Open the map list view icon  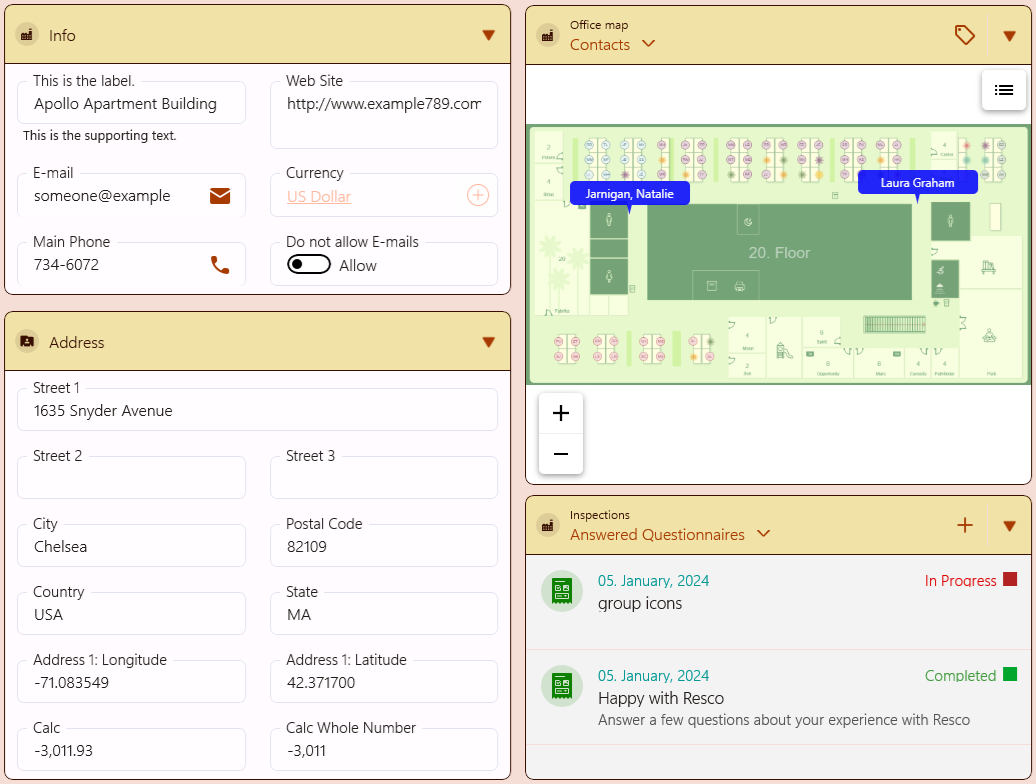click(1004, 90)
